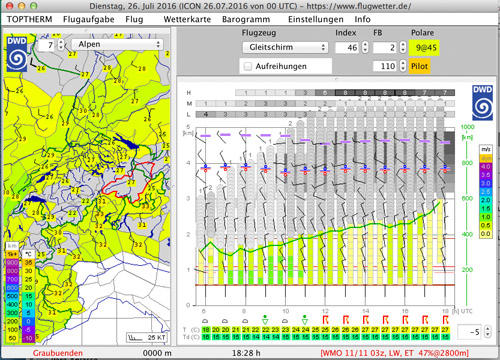Click the 3.0 m/s blue legend swatch
The height and width of the screenshot is (360, 500).
[x=485, y=183]
